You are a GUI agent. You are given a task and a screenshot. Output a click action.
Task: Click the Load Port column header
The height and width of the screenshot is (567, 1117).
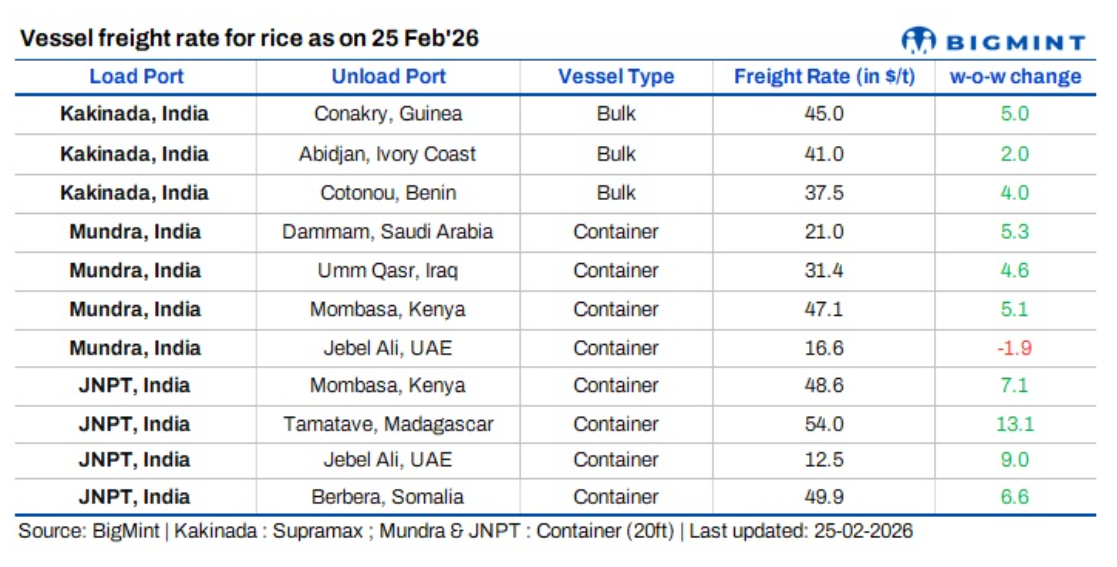(136, 76)
